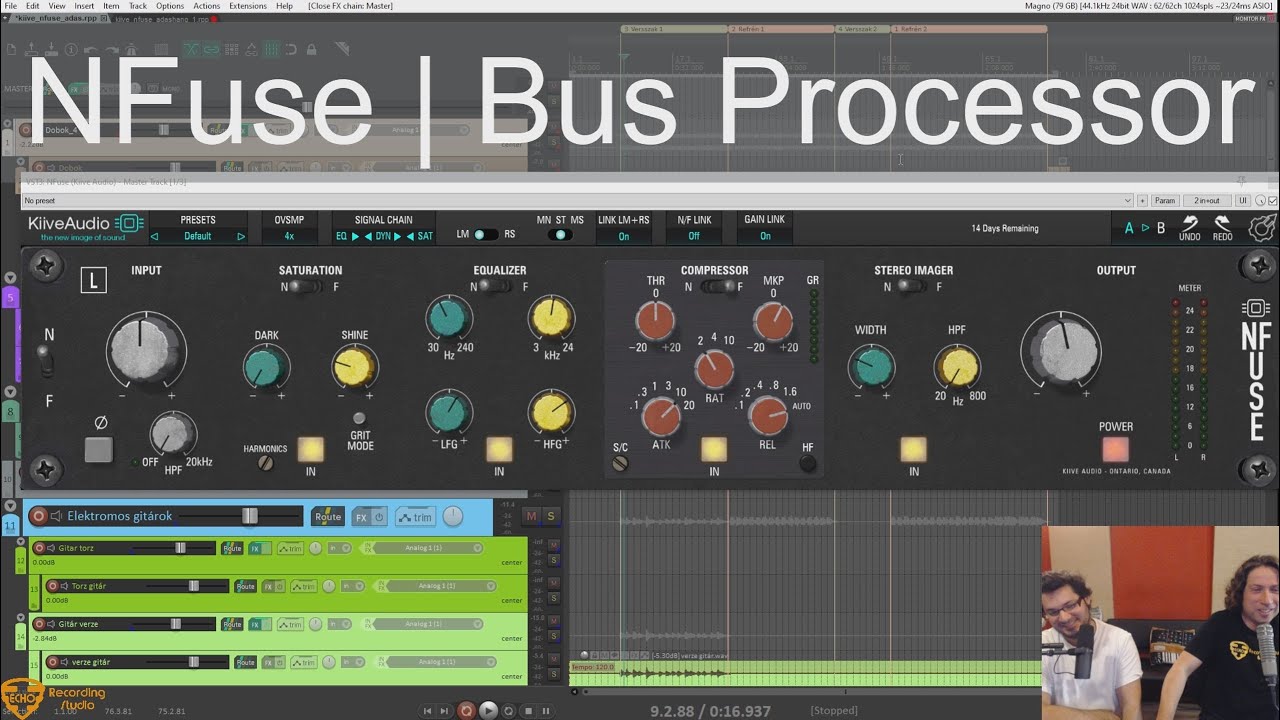Viewport: 1280px width, 720px height.
Task: Arm record on Elektromos gitárok track
Action: point(39,516)
